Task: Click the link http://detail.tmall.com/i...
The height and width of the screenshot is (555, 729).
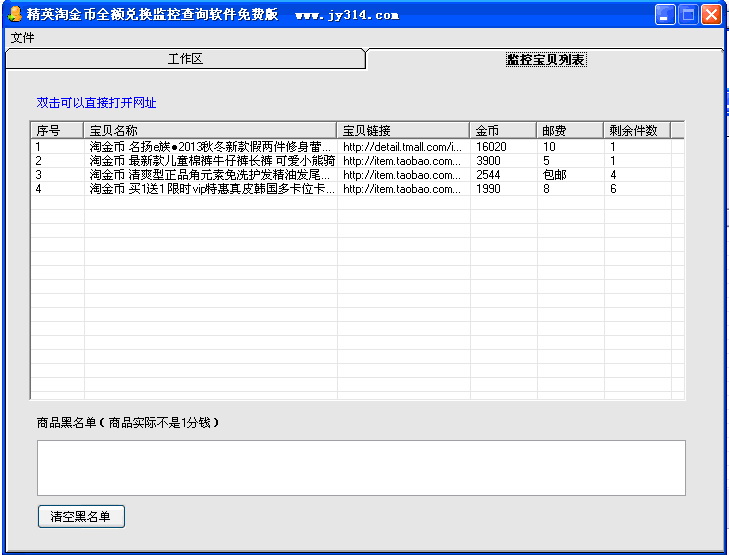Action: coord(403,147)
